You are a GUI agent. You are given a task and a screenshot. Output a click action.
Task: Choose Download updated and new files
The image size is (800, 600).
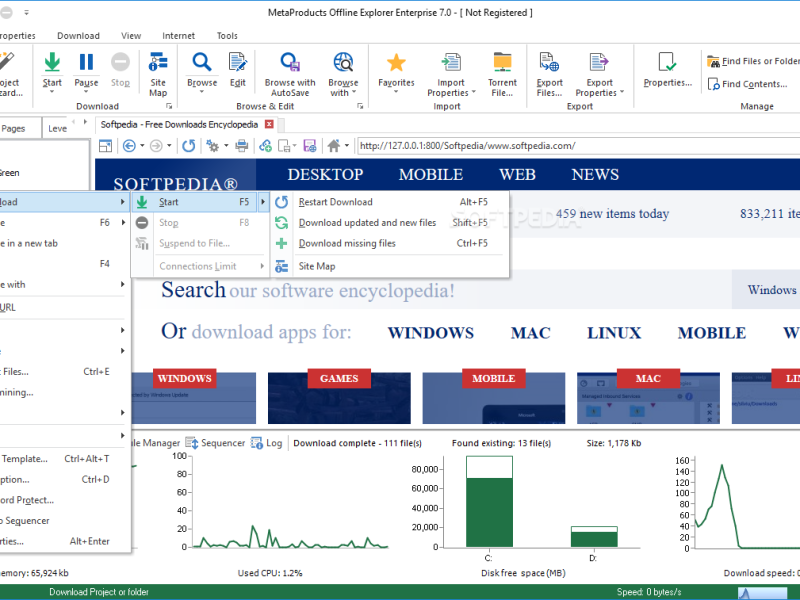390,223
